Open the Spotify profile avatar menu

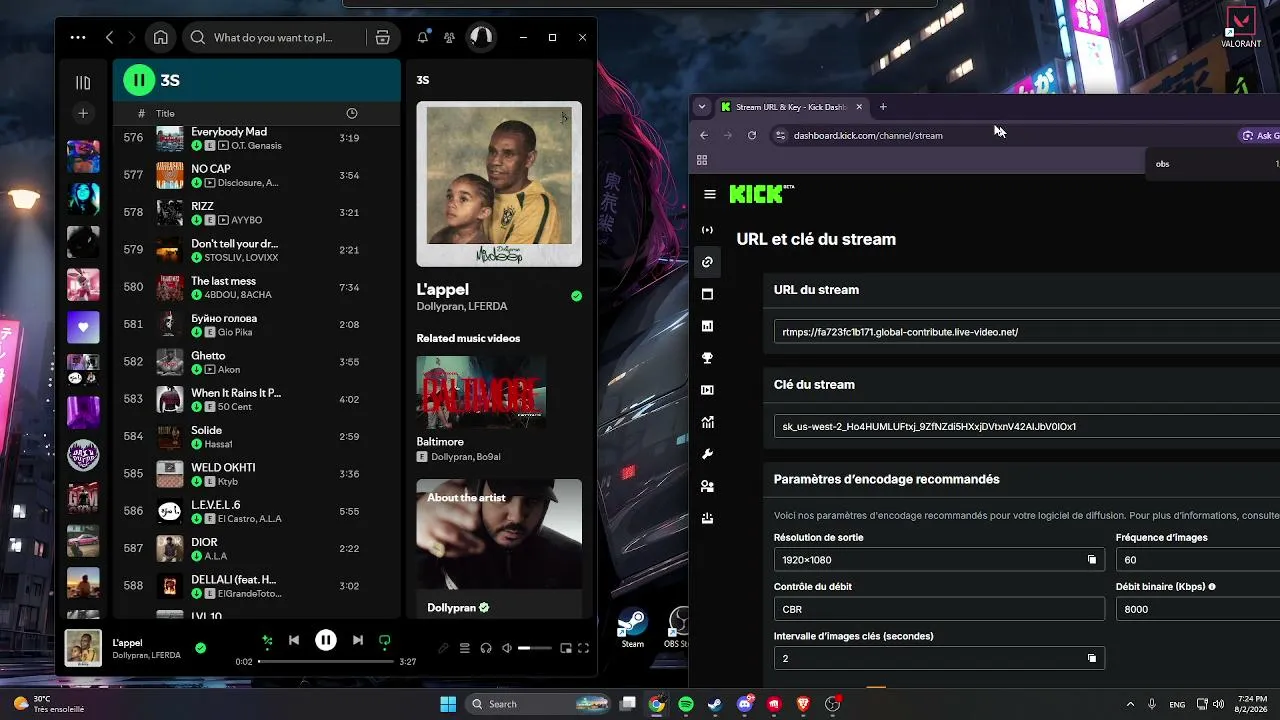tap(481, 38)
